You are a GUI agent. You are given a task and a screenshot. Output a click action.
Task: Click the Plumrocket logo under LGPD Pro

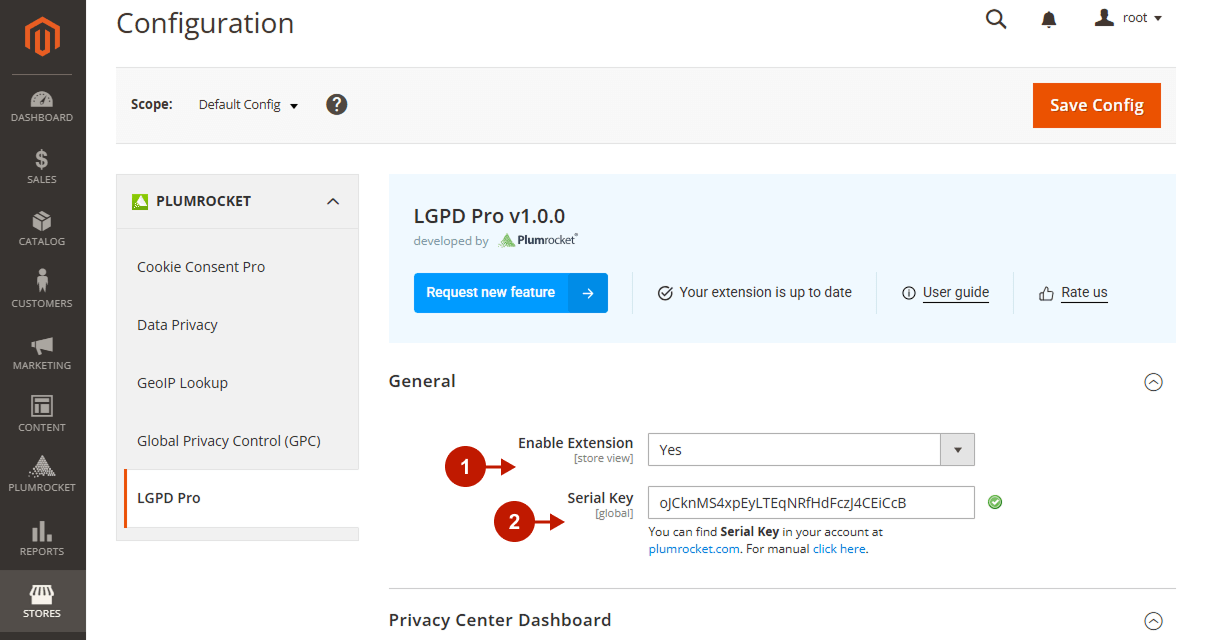(x=538, y=240)
